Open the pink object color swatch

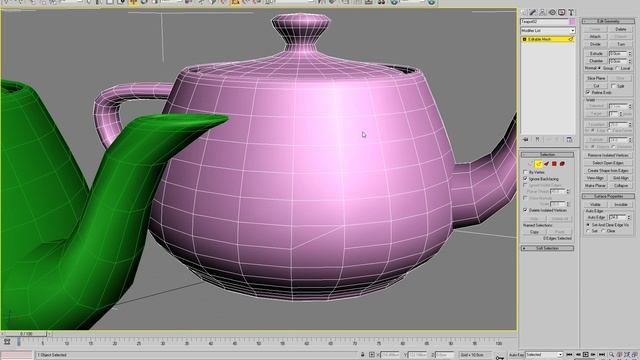pyautogui.click(x=572, y=22)
